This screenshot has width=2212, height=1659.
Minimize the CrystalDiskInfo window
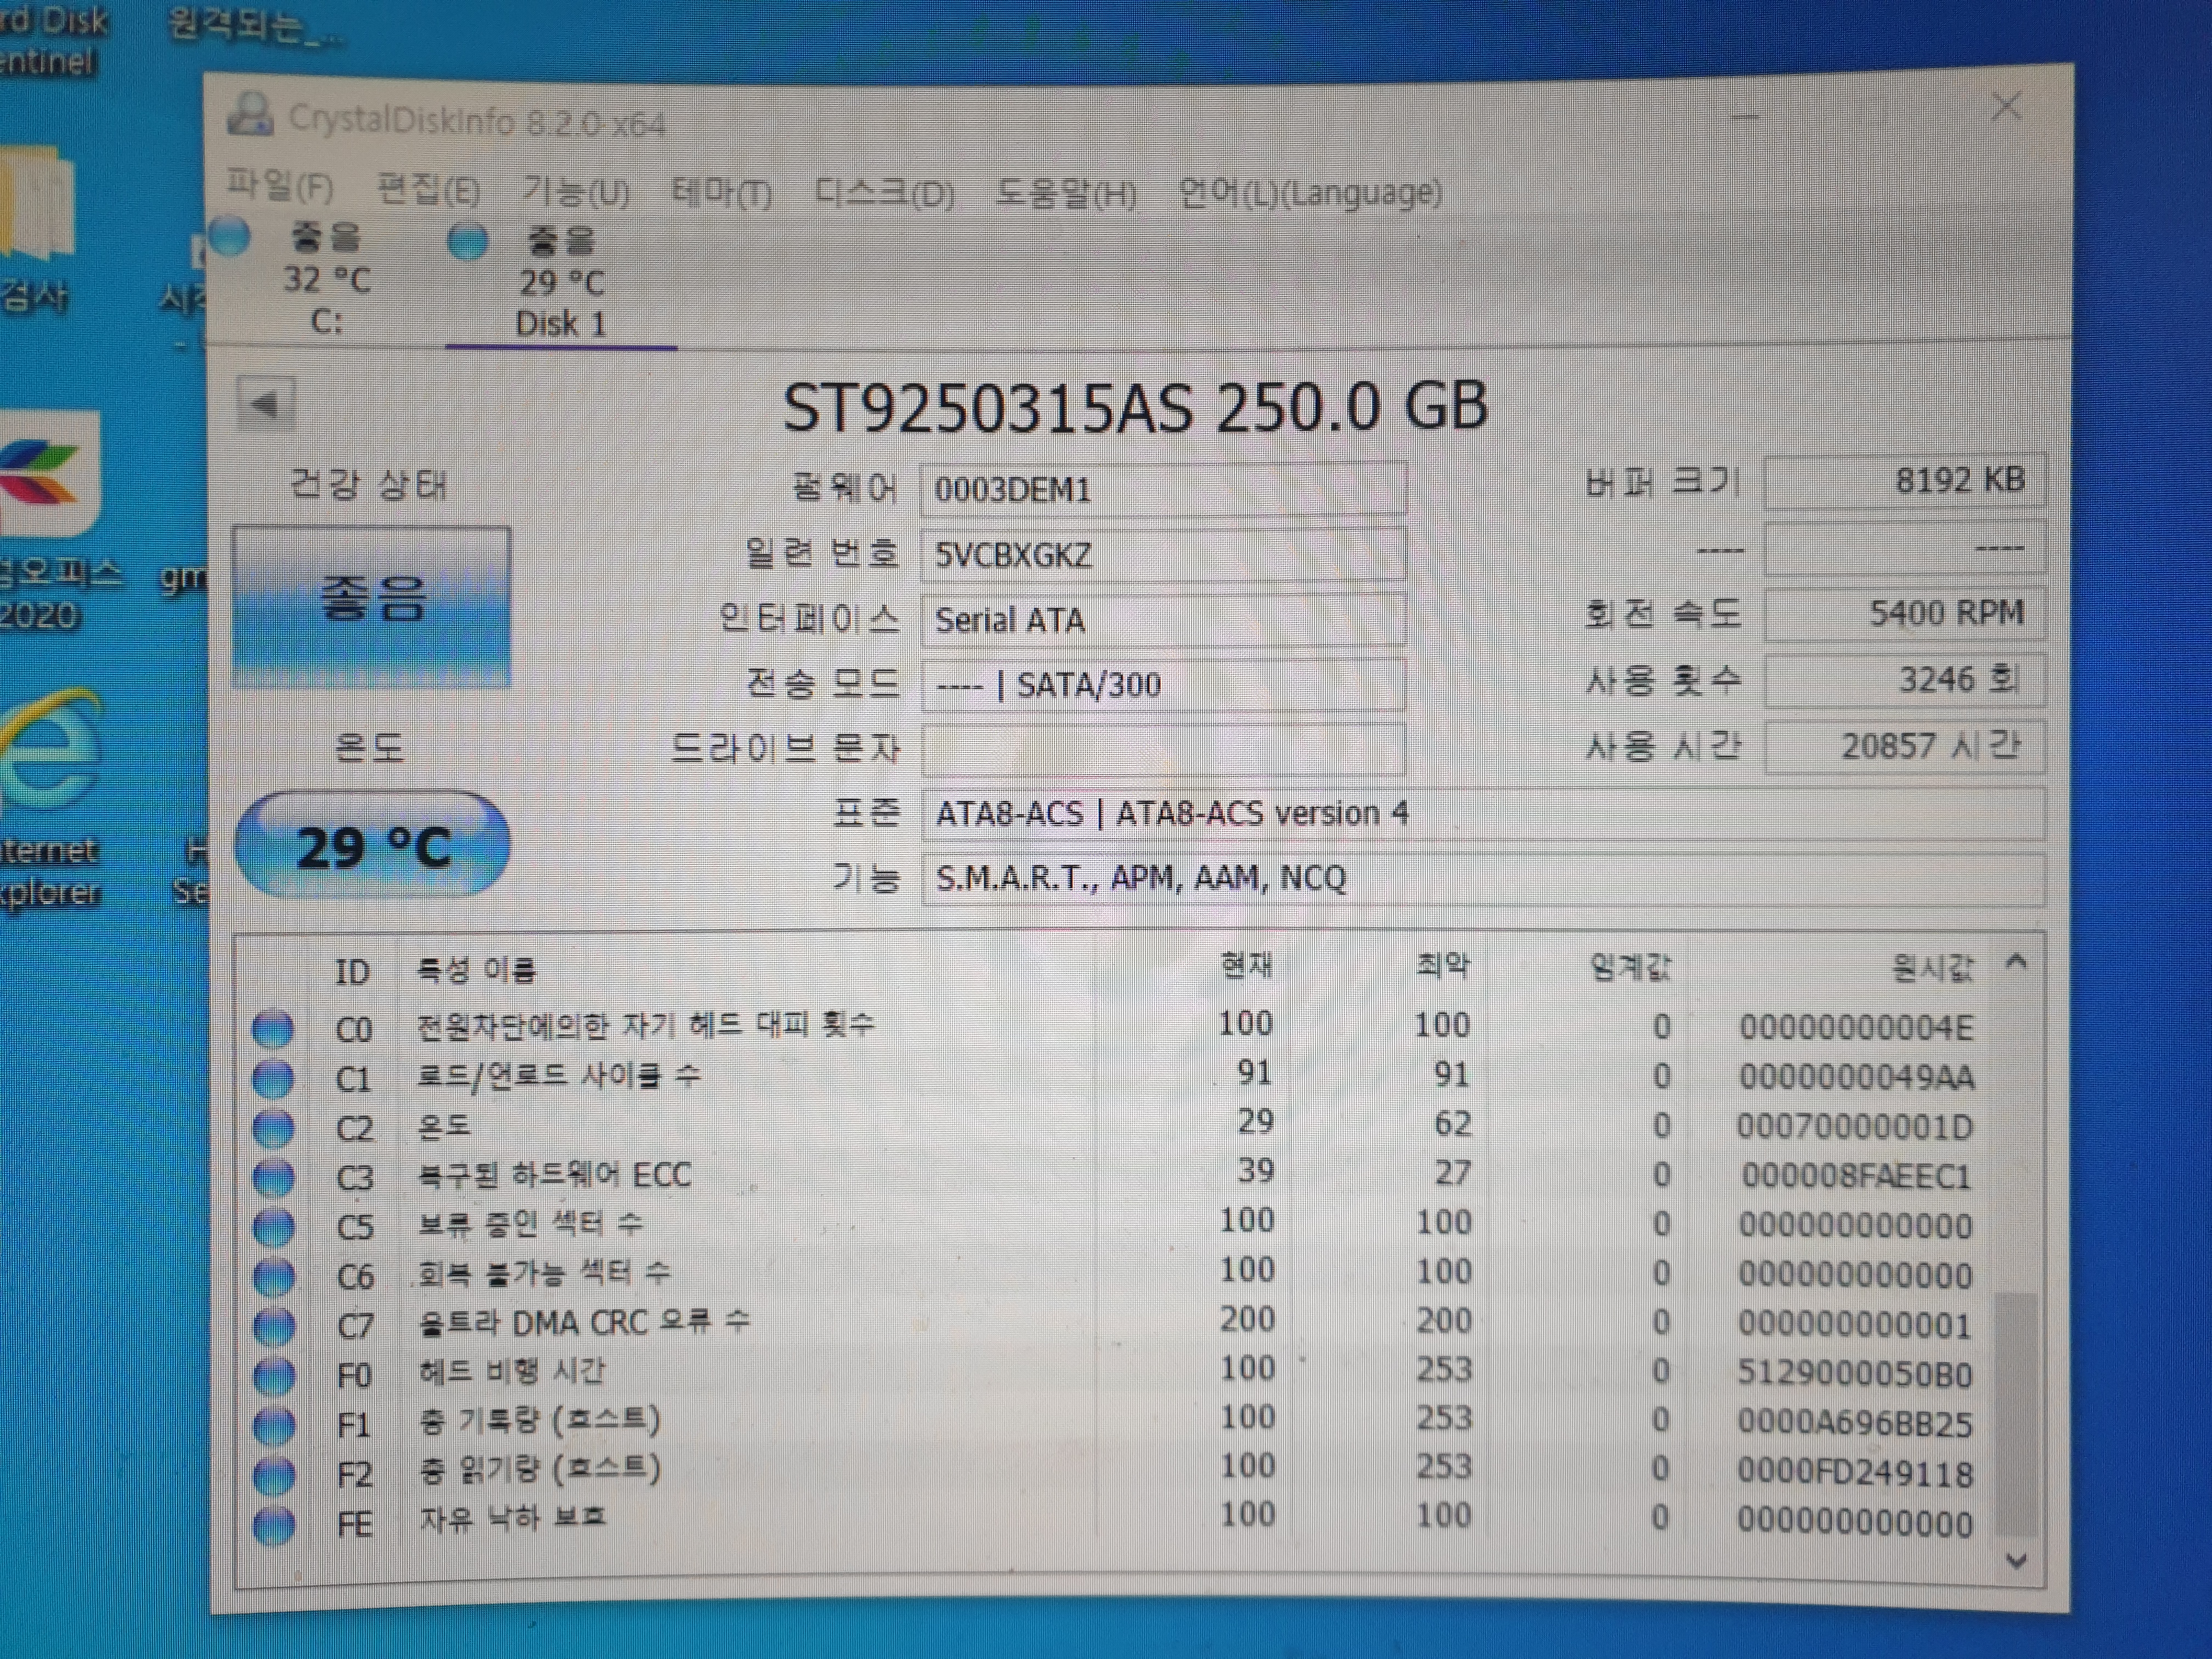1744,117
